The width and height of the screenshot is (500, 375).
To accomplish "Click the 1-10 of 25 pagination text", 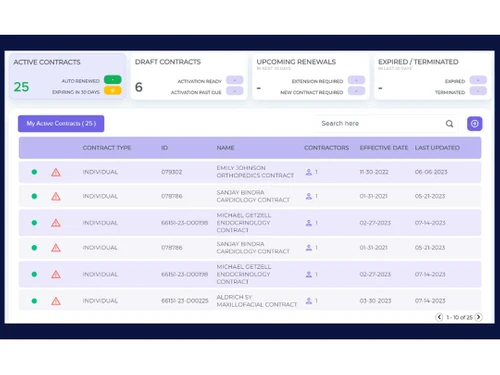I will click(x=459, y=317).
